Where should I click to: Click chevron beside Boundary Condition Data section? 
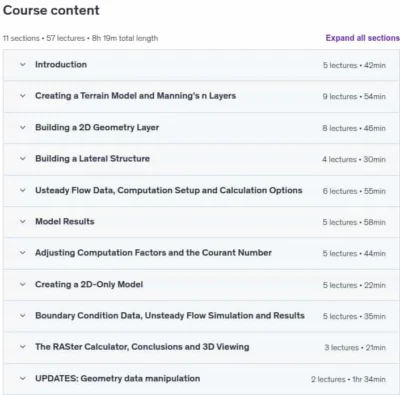(x=23, y=316)
